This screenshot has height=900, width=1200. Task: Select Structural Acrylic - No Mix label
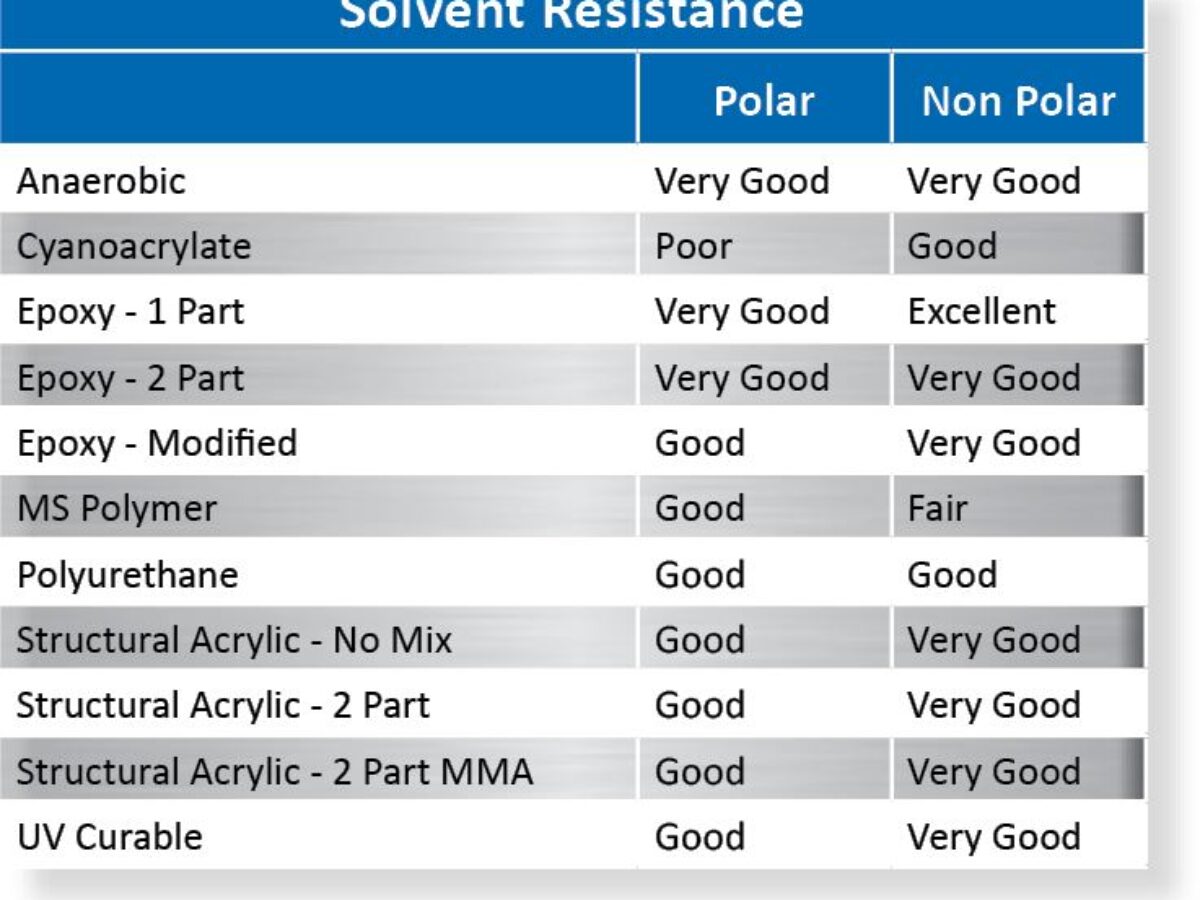tap(234, 640)
